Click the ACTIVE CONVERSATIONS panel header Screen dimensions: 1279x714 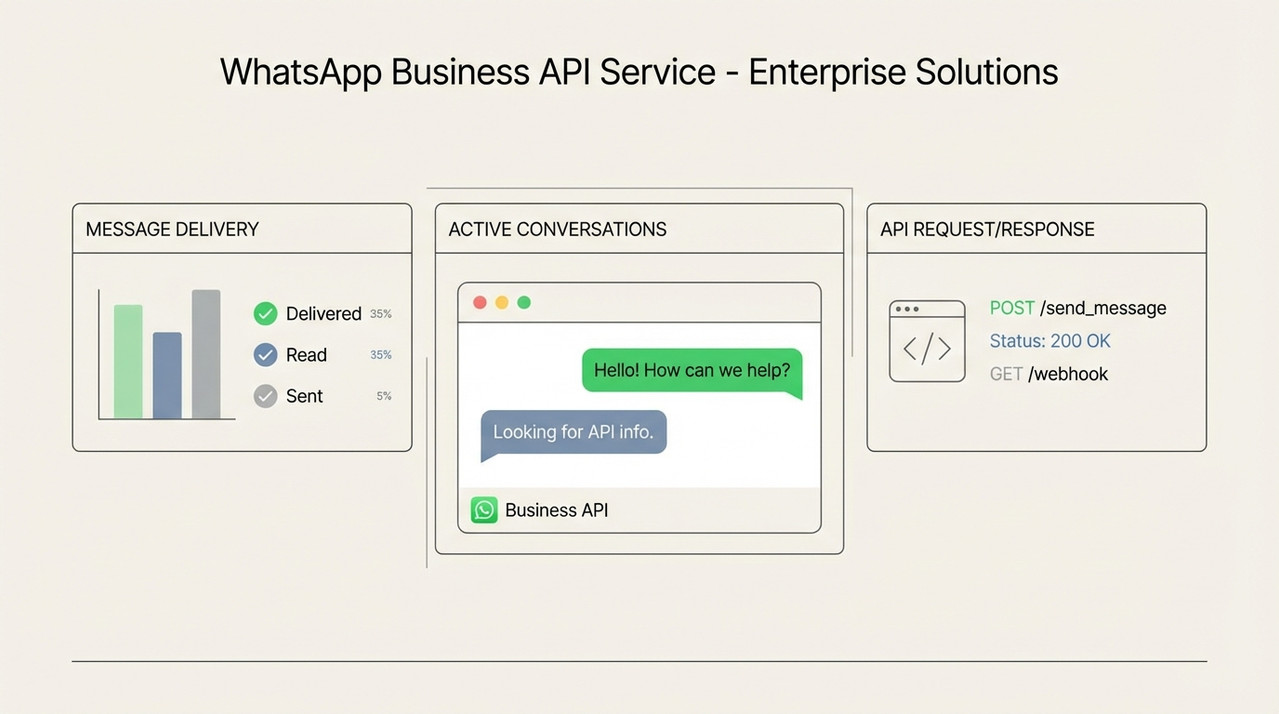click(x=639, y=229)
